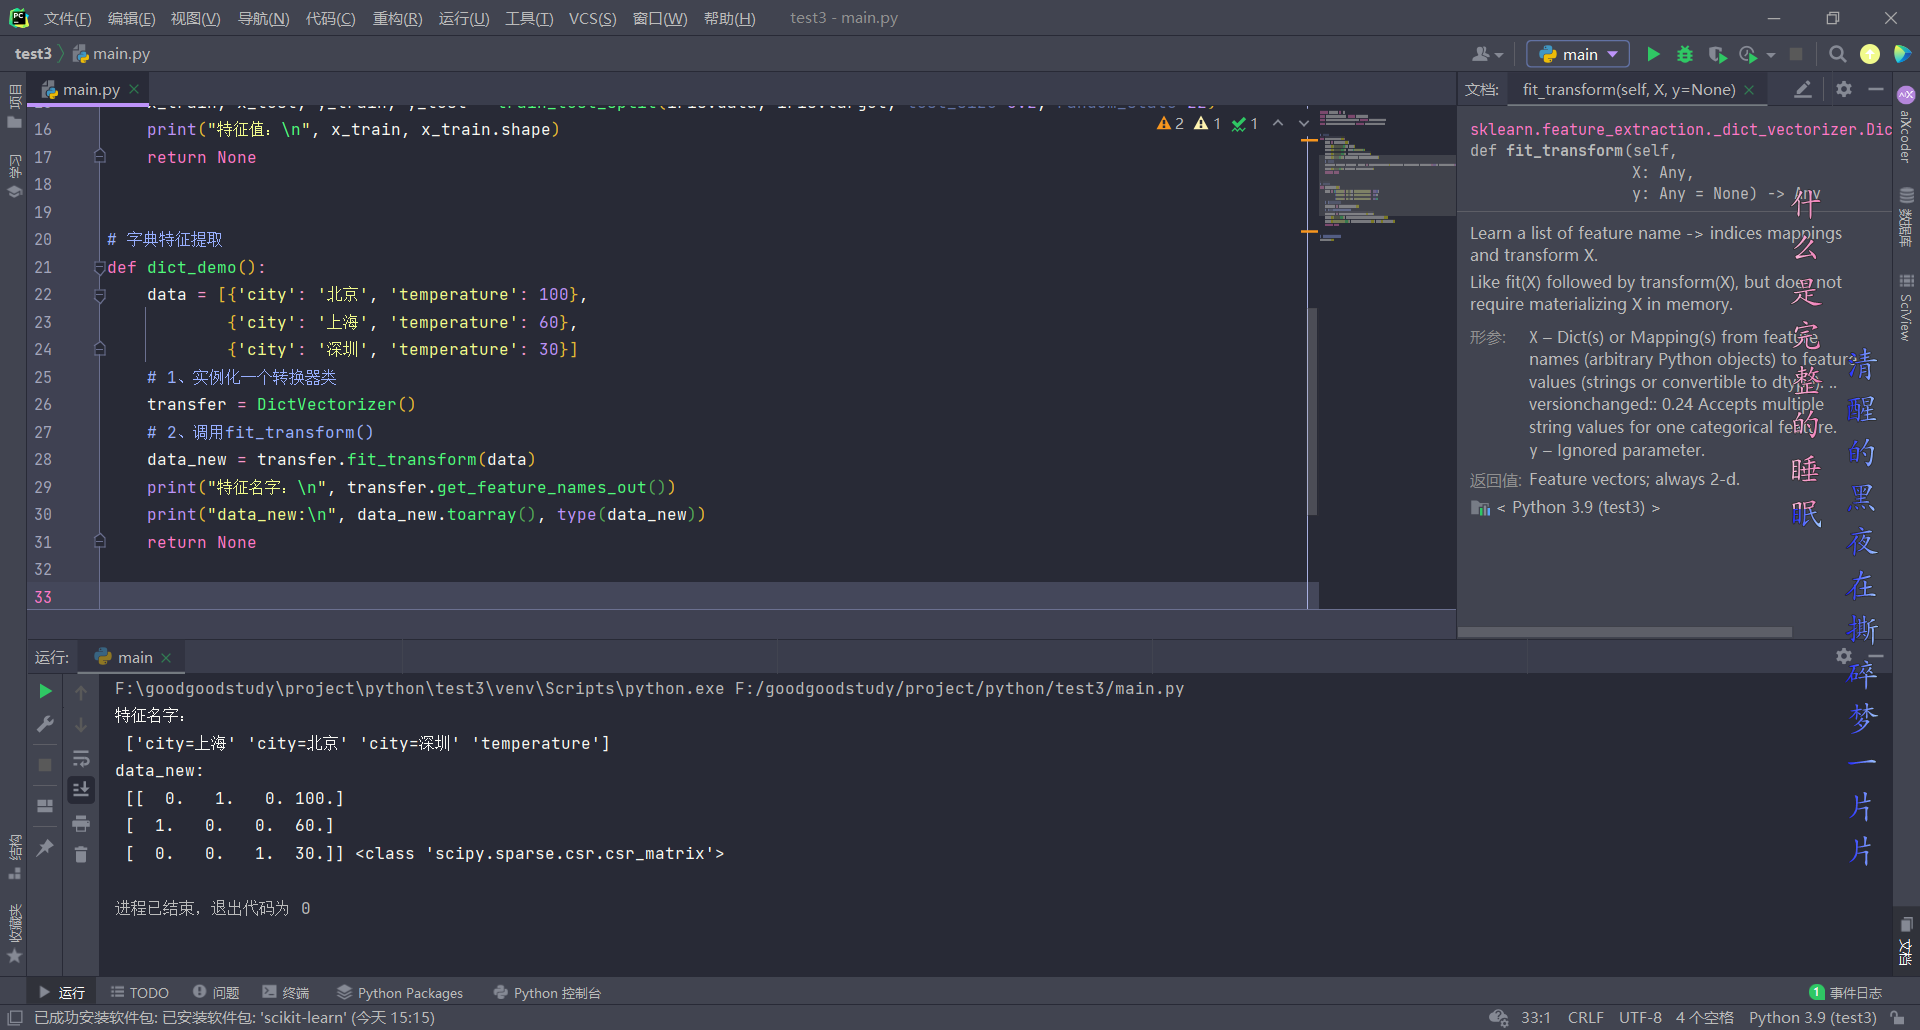This screenshot has width=1920, height=1030.
Task: Switch to Python Packages tab
Action: [400, 993]
